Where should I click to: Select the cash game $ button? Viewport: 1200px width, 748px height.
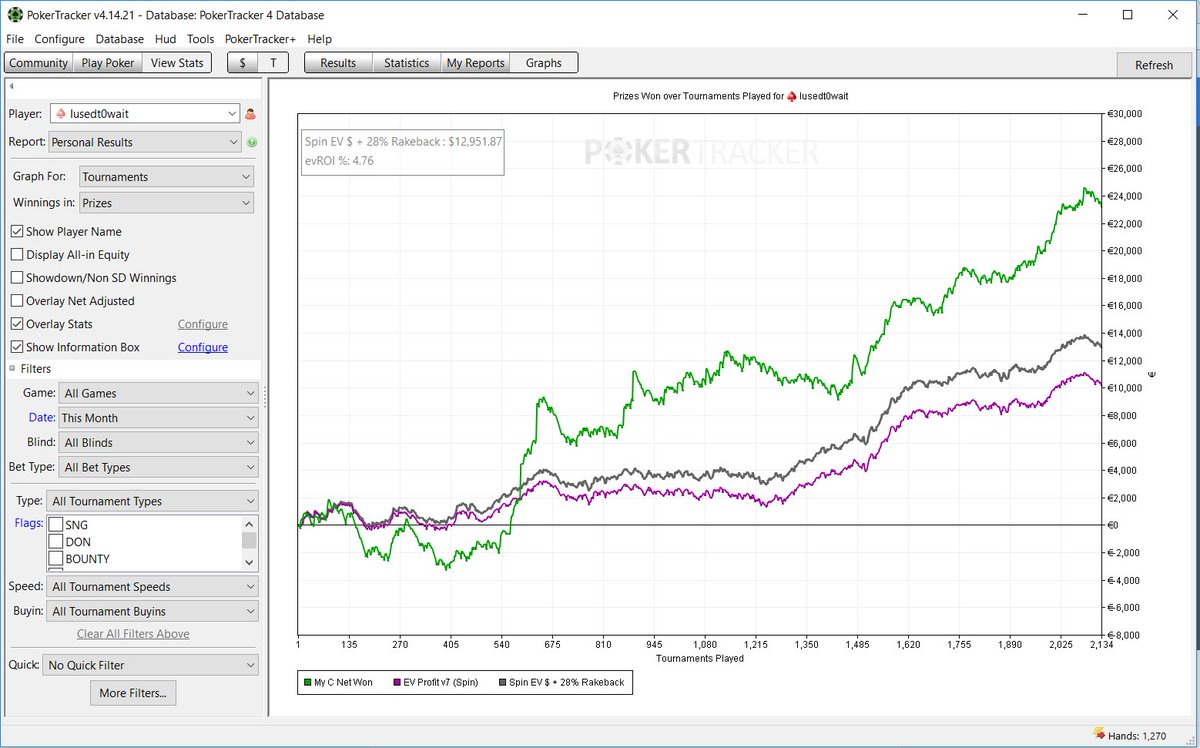242,63
